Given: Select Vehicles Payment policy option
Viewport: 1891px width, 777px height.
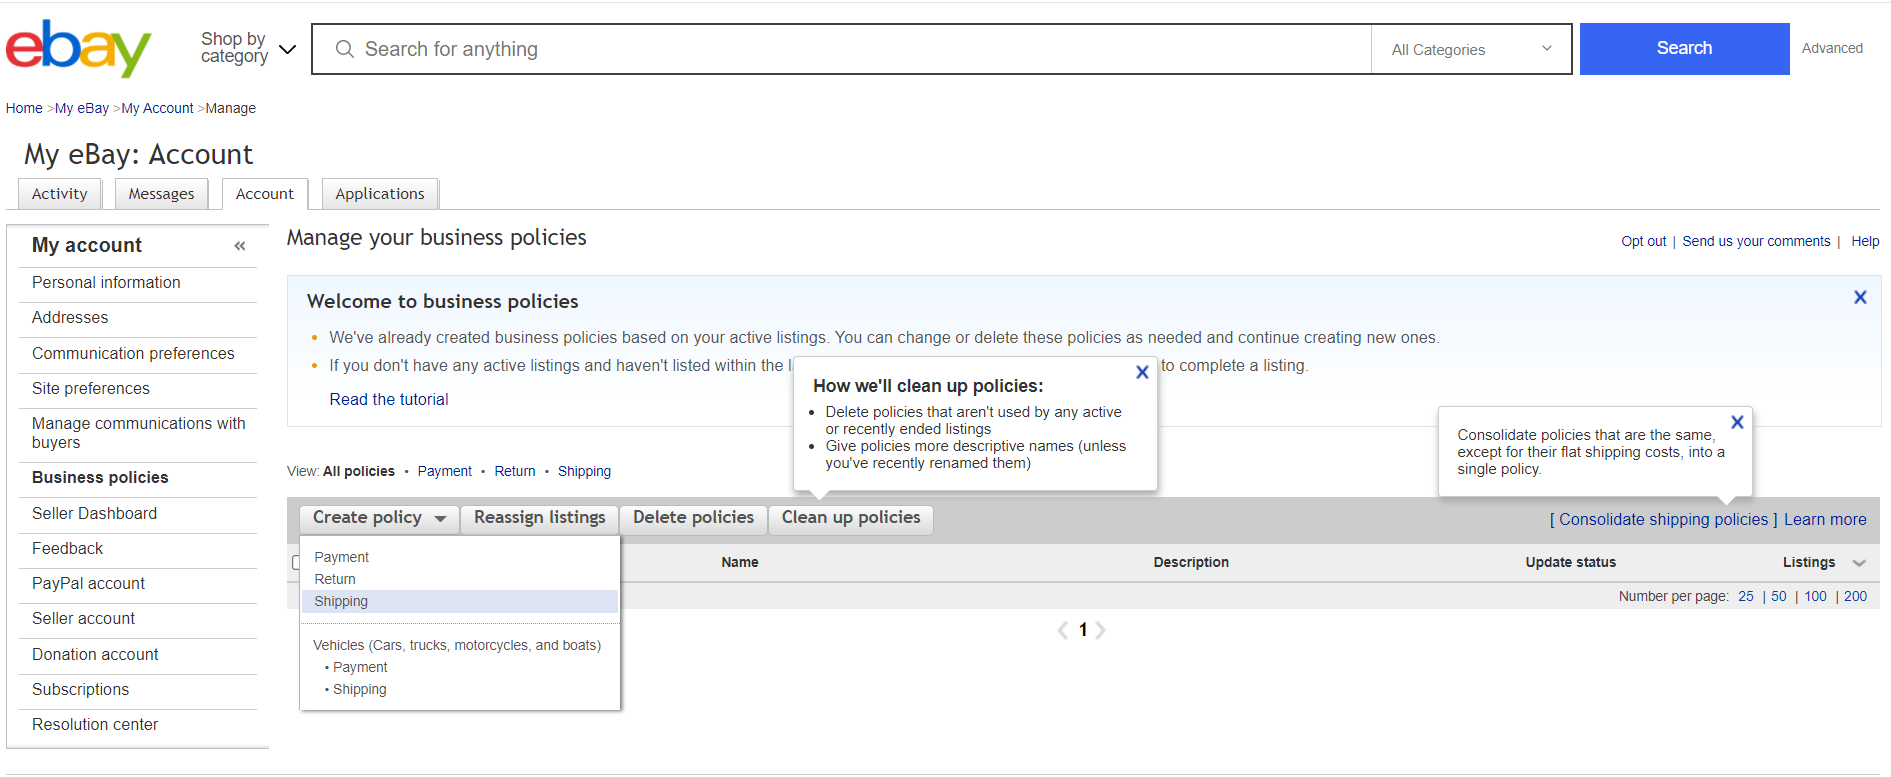Looking at the screenshot, I should 360,667.
